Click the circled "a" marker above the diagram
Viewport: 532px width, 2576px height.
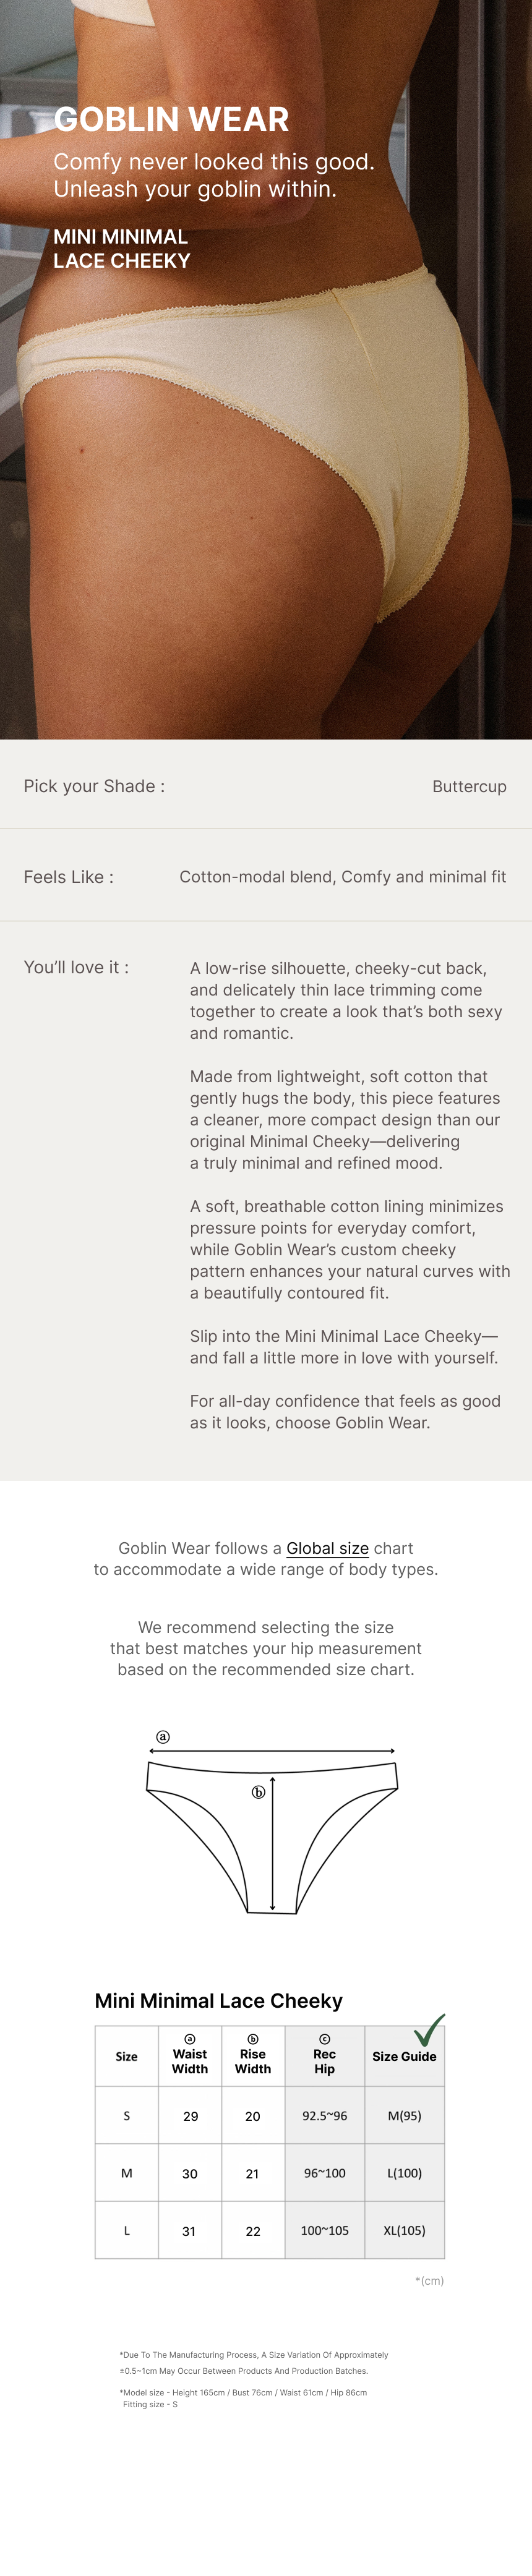pos(163,1737)
